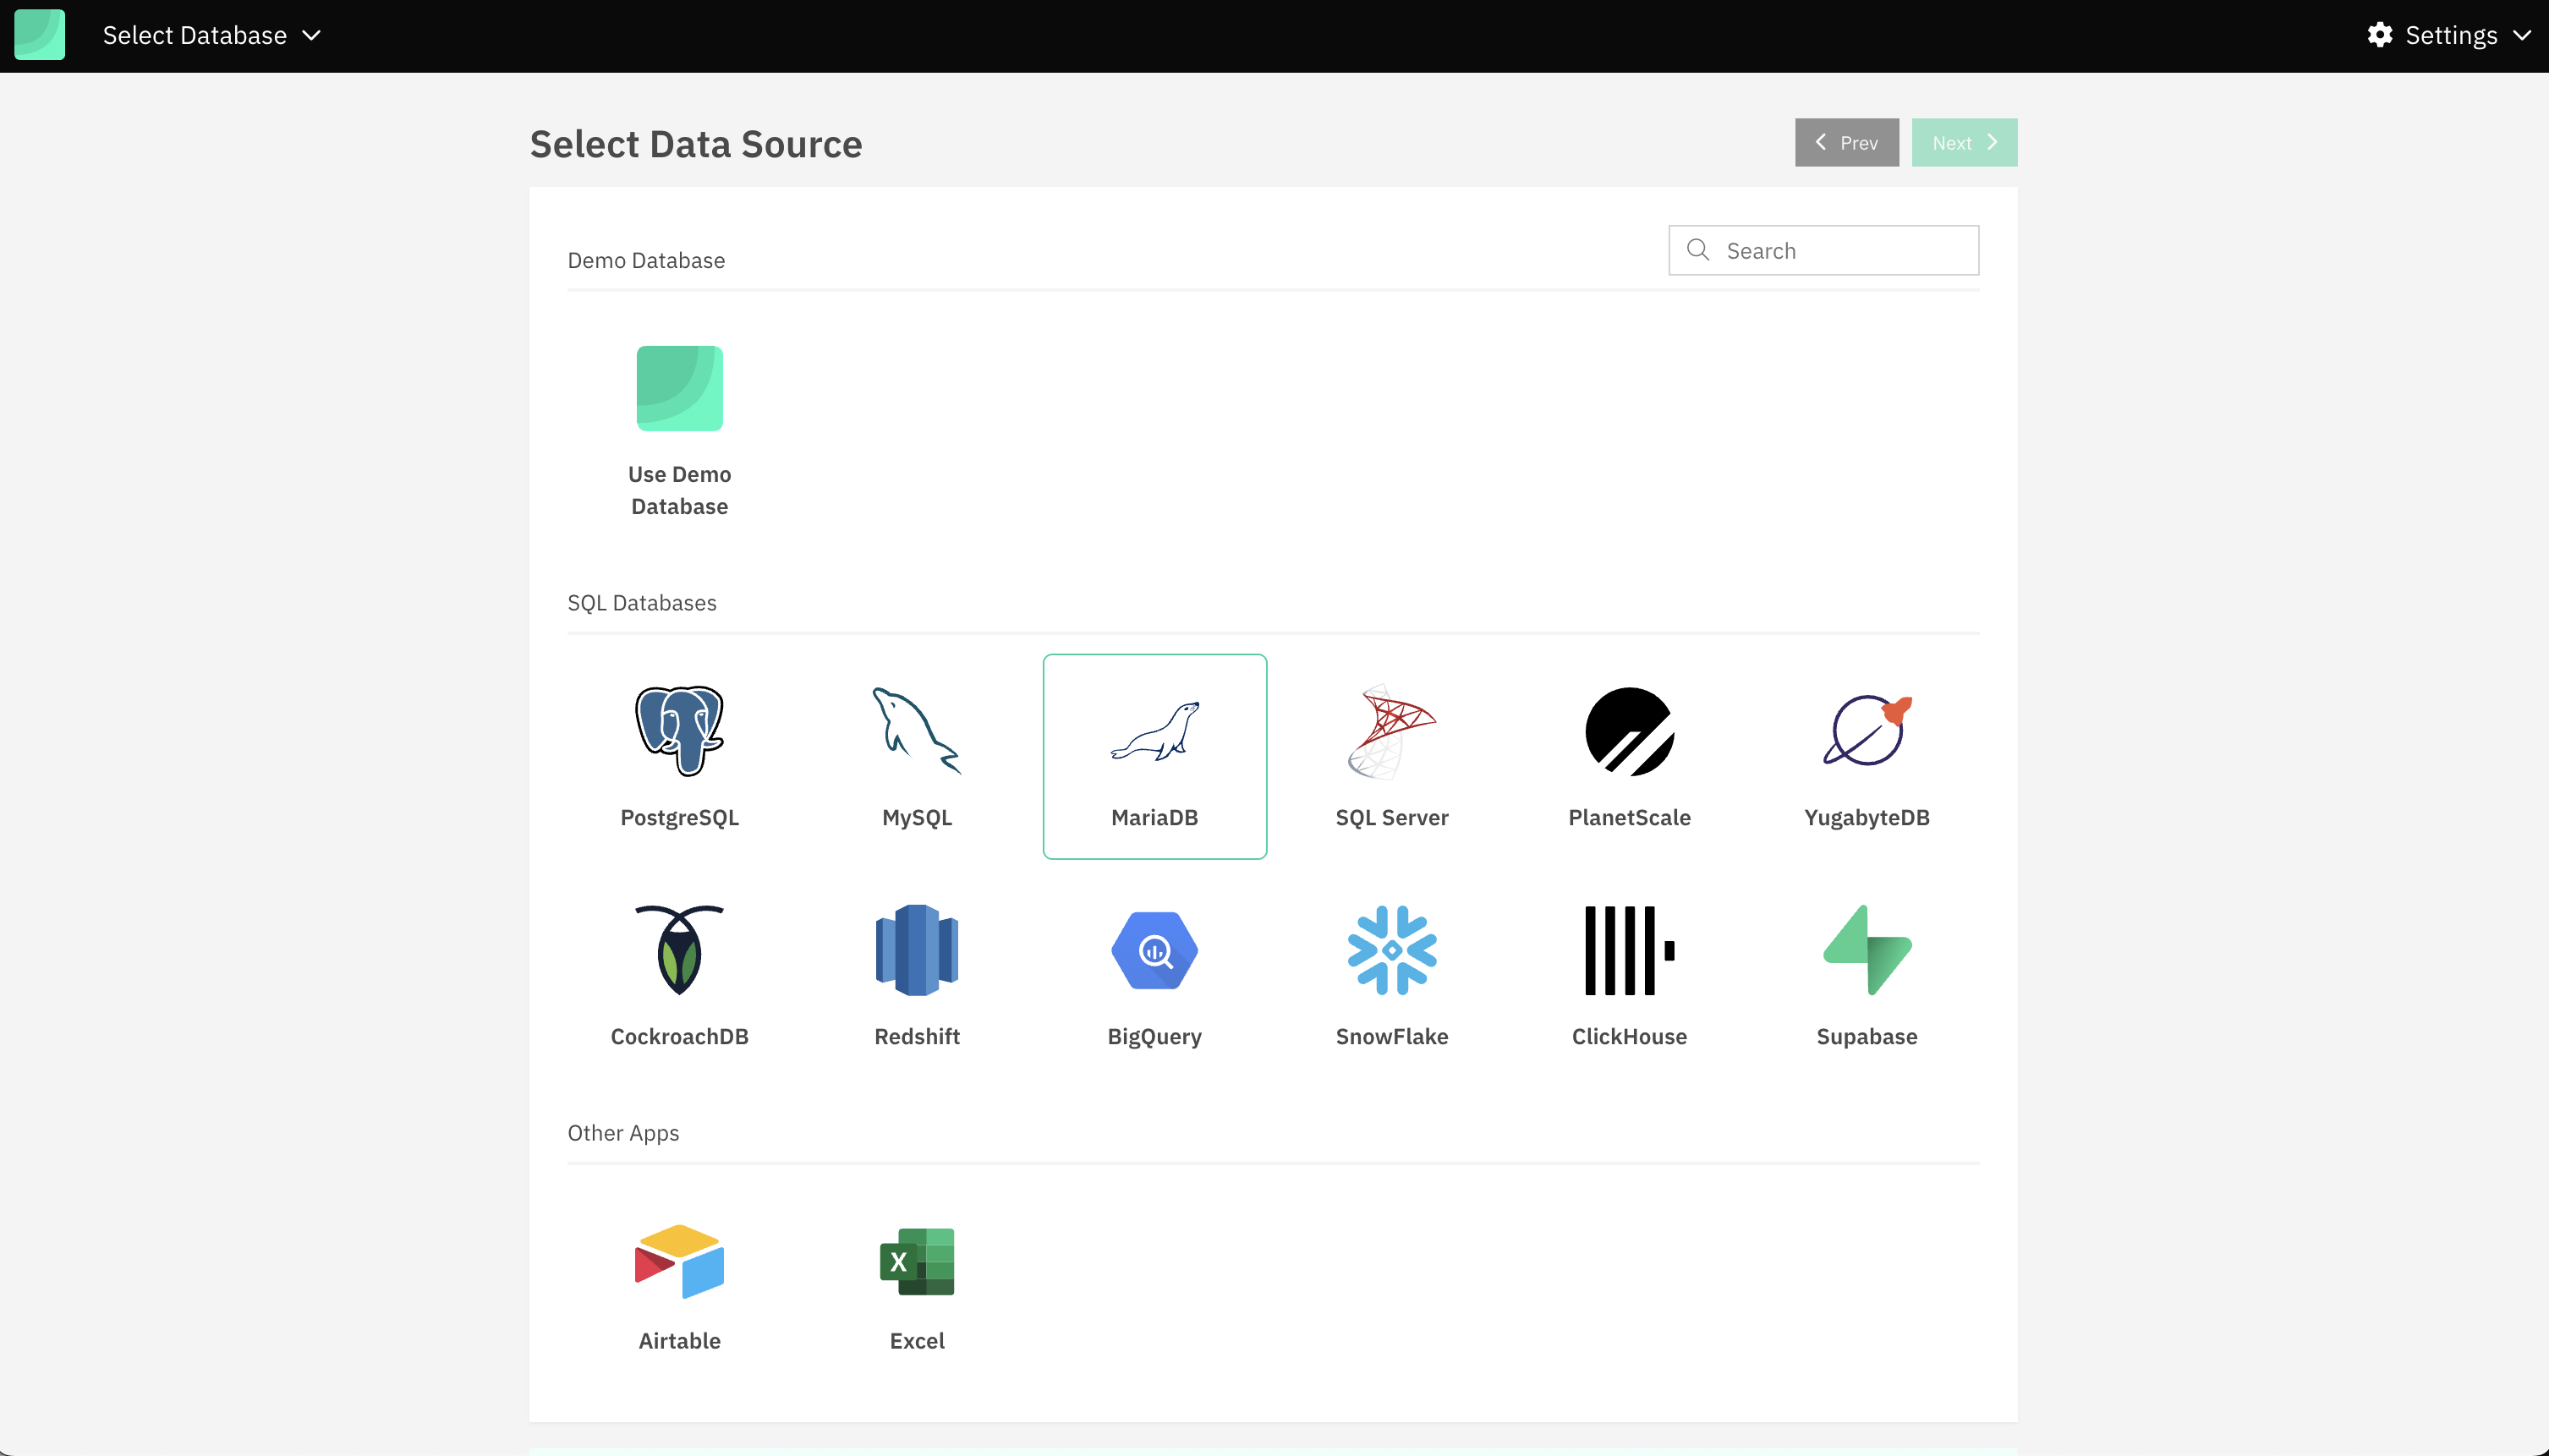Click the app logo in top bar

pyautogui.click(x=39, y=35)
